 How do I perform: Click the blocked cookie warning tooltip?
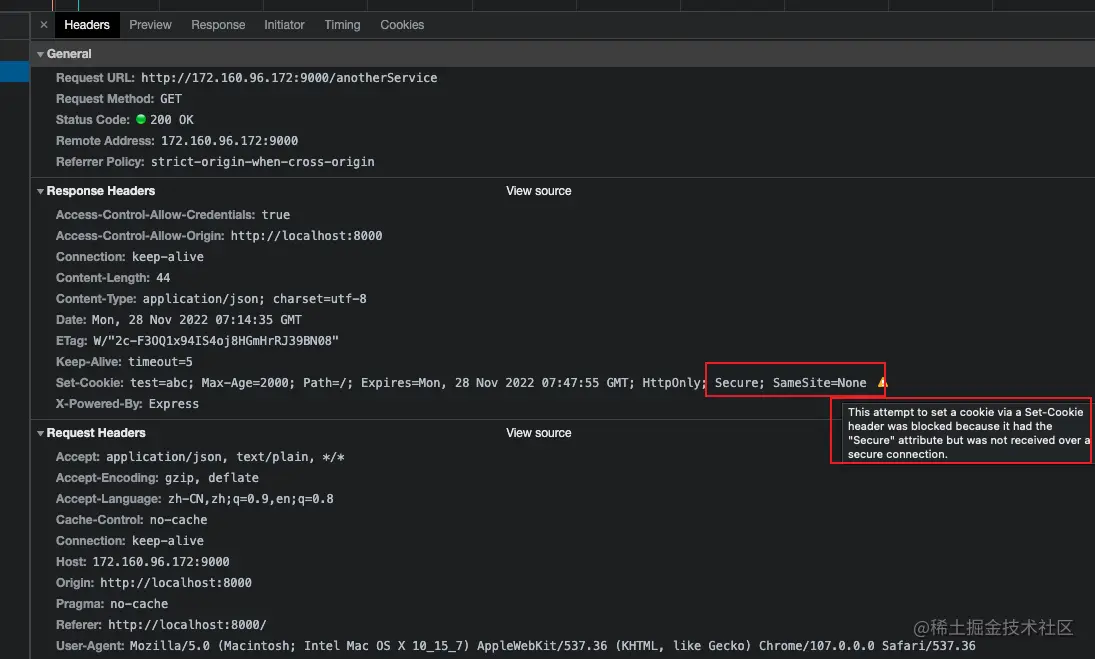967,433
